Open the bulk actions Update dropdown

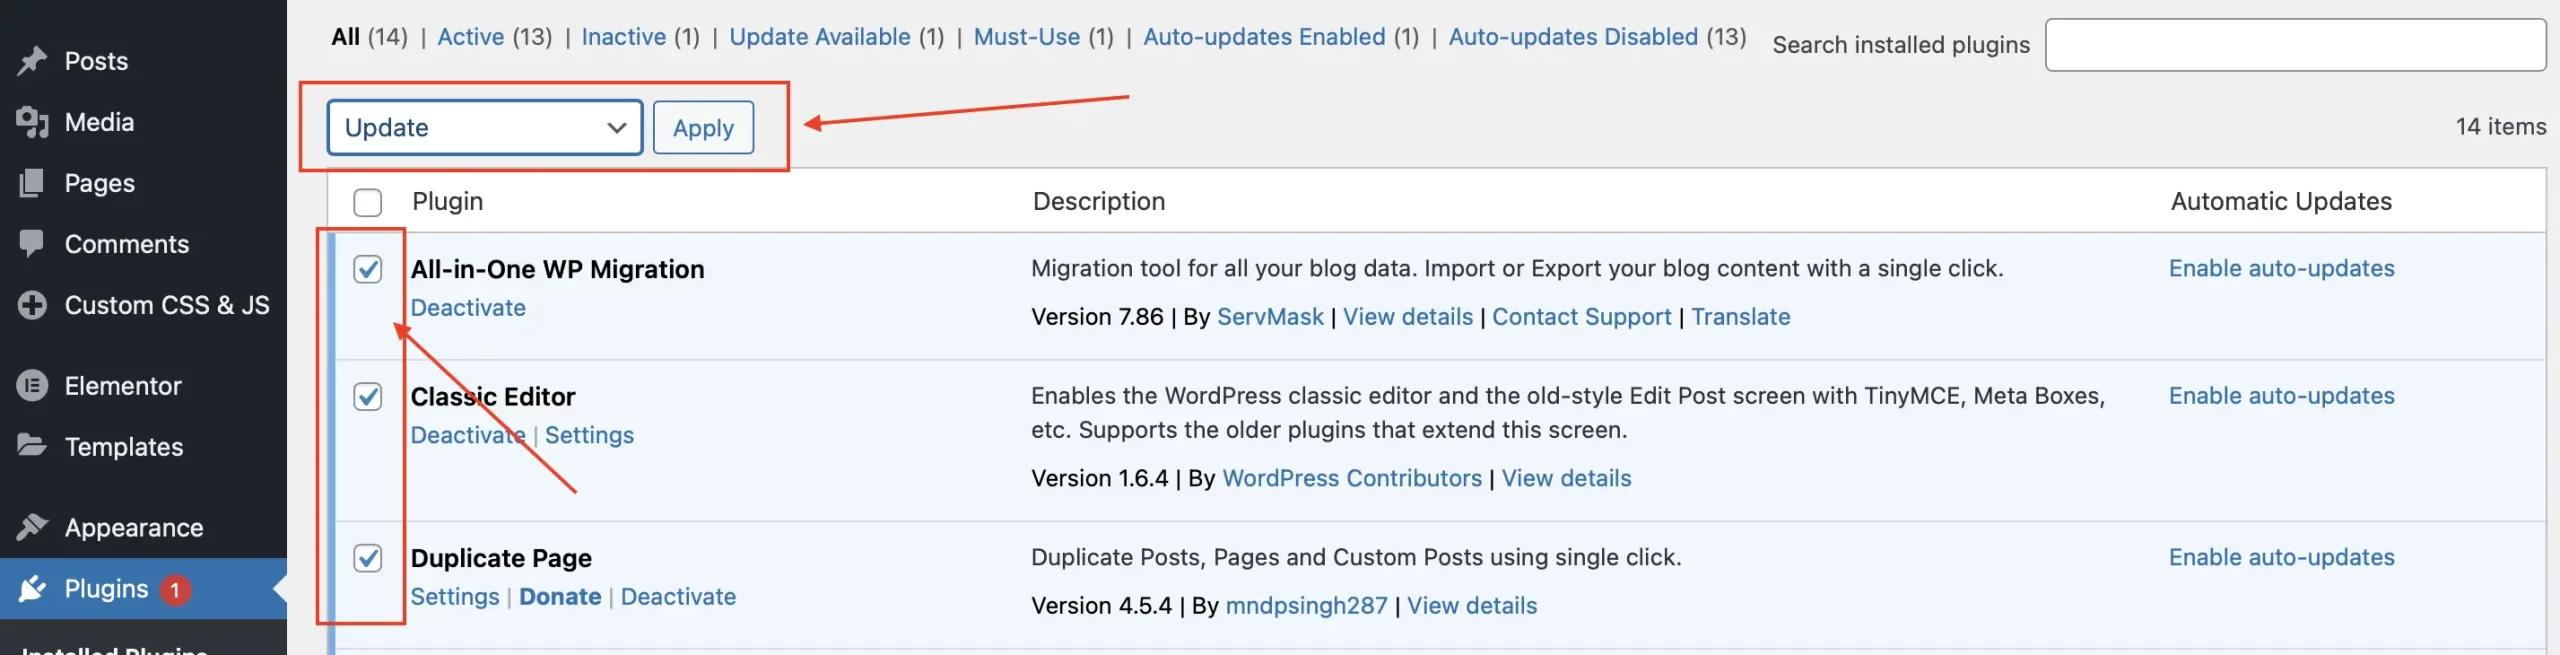[x=485, y=128]
